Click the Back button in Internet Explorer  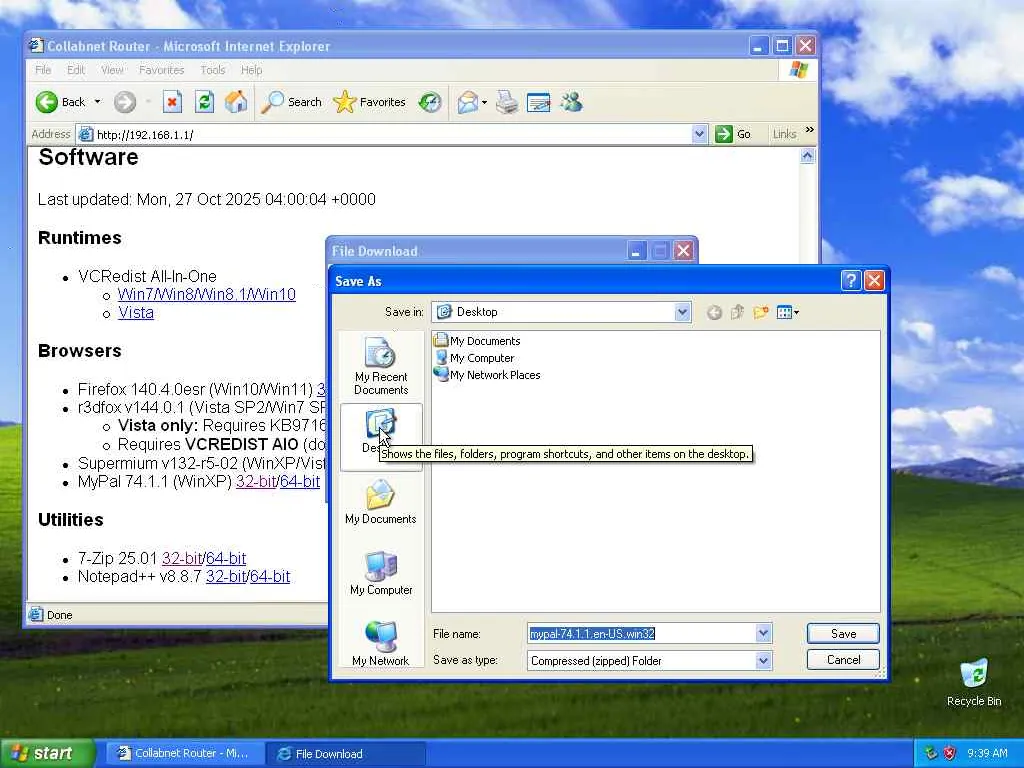(x=60, y=102)
